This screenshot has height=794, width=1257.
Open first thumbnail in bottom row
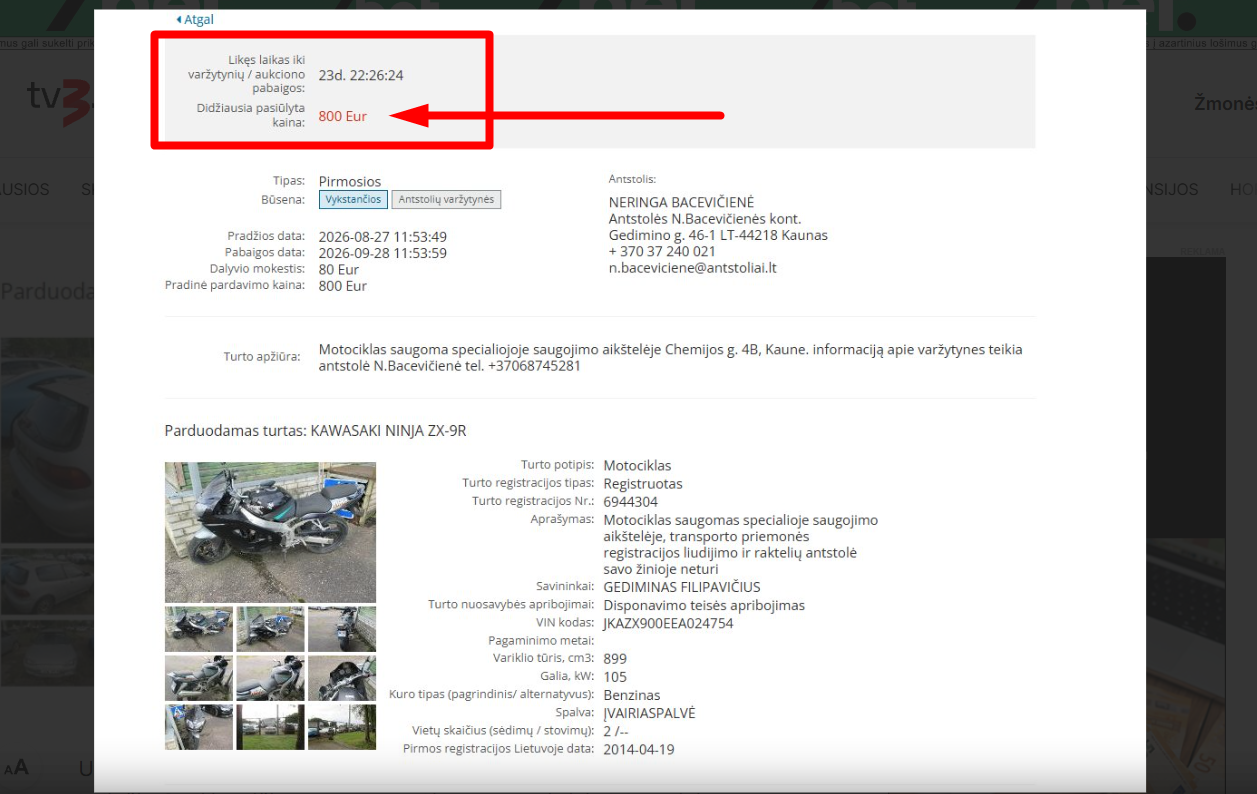pyautogui.click(x=199, y=727)
